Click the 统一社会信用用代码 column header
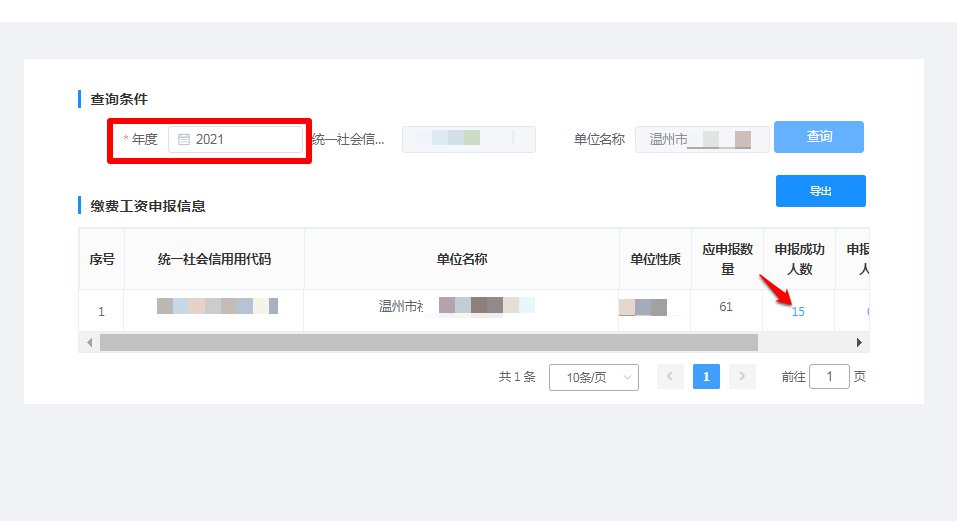The width and height of the screenshot is (957, 521). pos(214,259)
